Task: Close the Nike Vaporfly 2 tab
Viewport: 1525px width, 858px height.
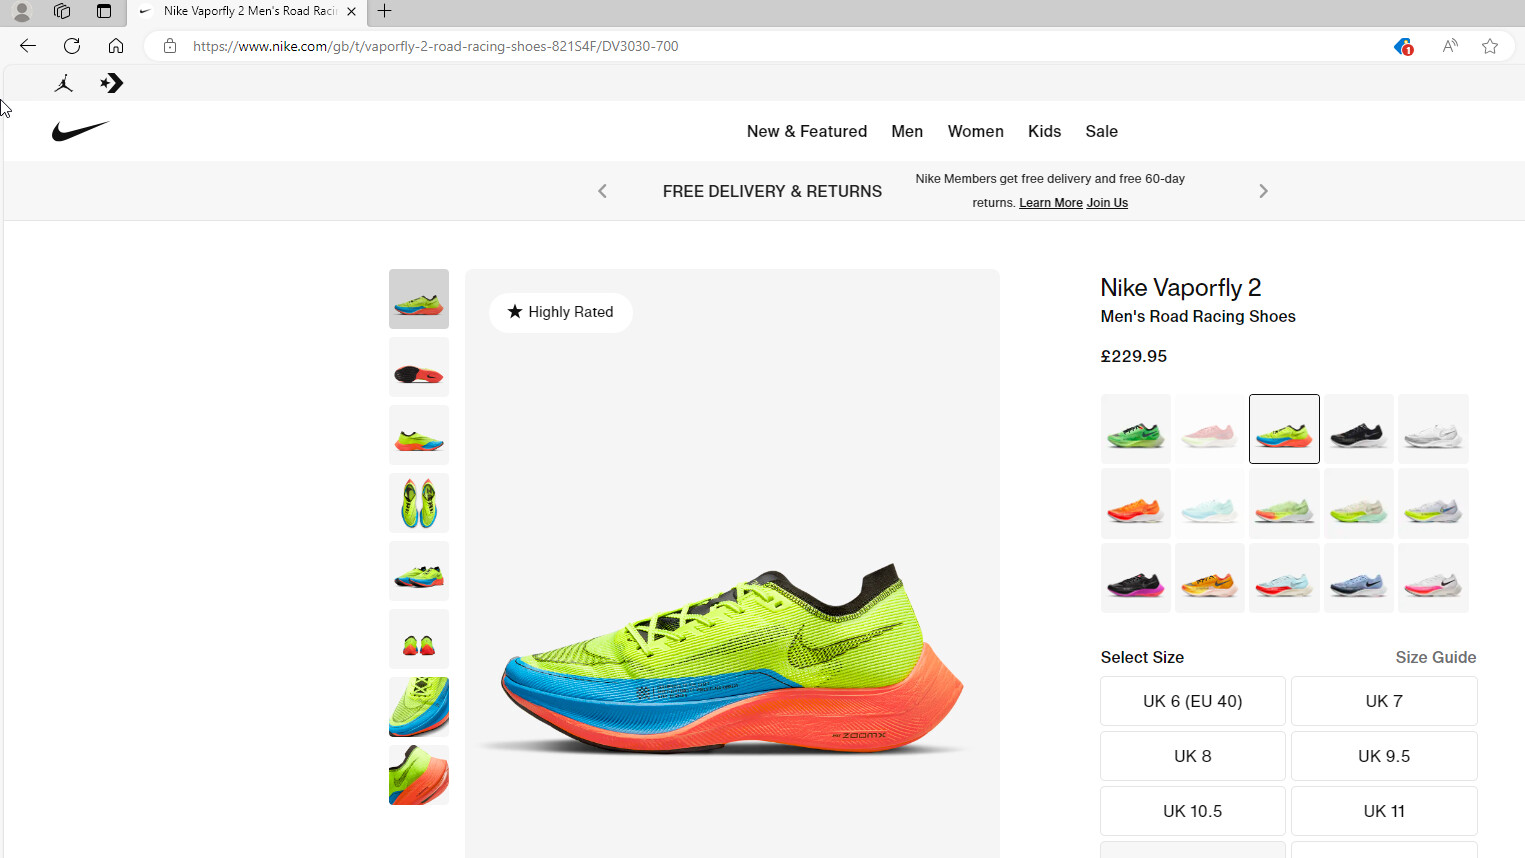Action: pos(351,12)
